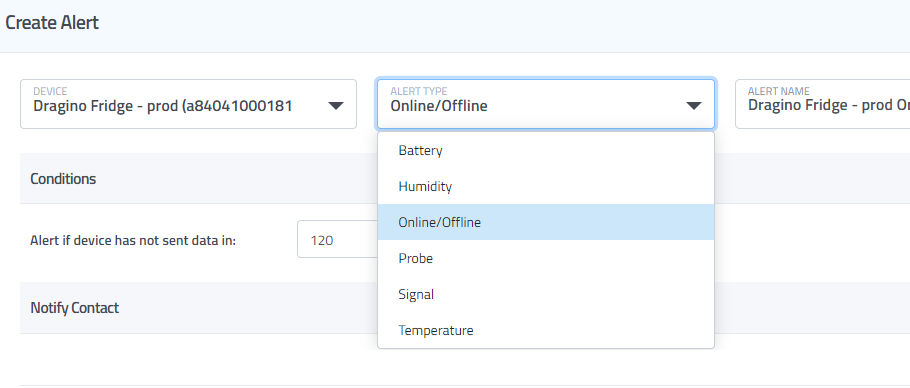Screen dimensions: 910x388
Task: Click the 120 minutes input field
Action: tap(337, 239)
